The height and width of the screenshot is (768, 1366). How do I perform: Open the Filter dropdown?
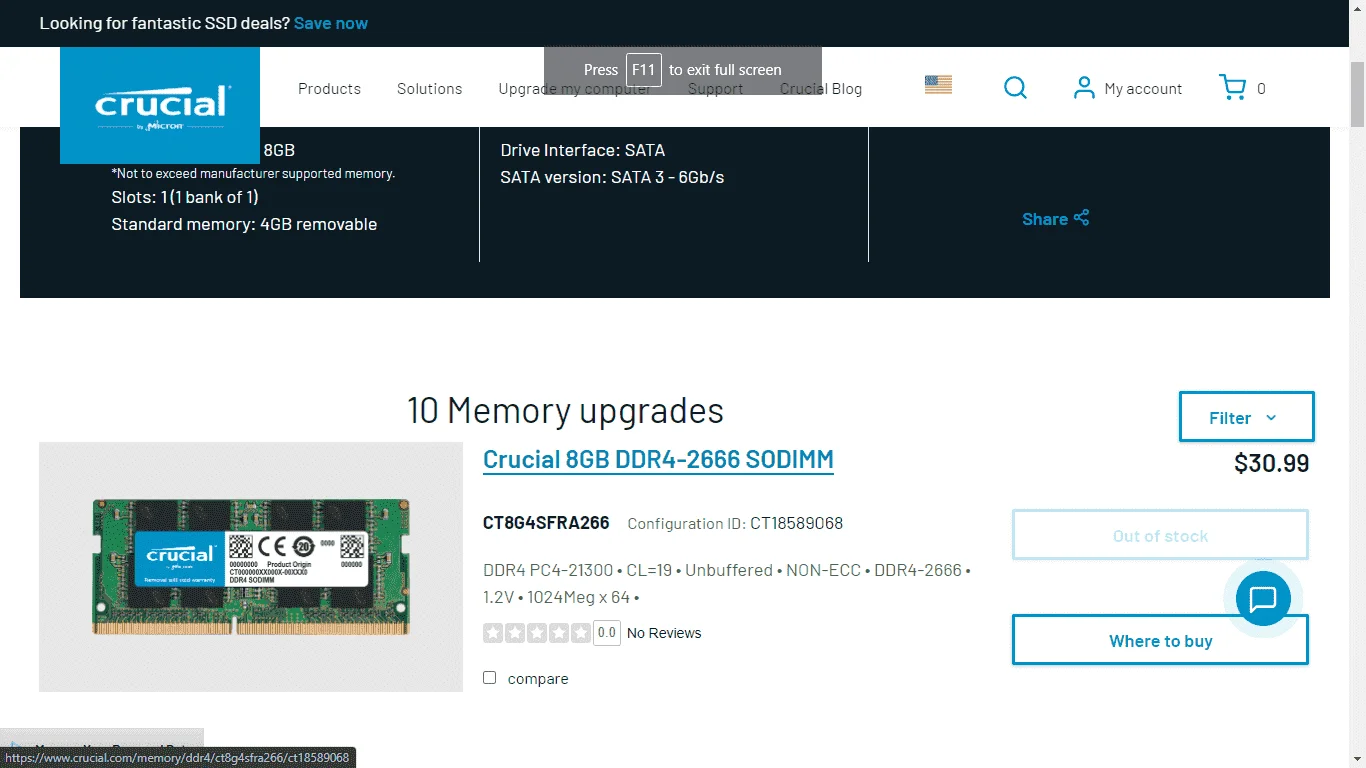[1246, 417]
